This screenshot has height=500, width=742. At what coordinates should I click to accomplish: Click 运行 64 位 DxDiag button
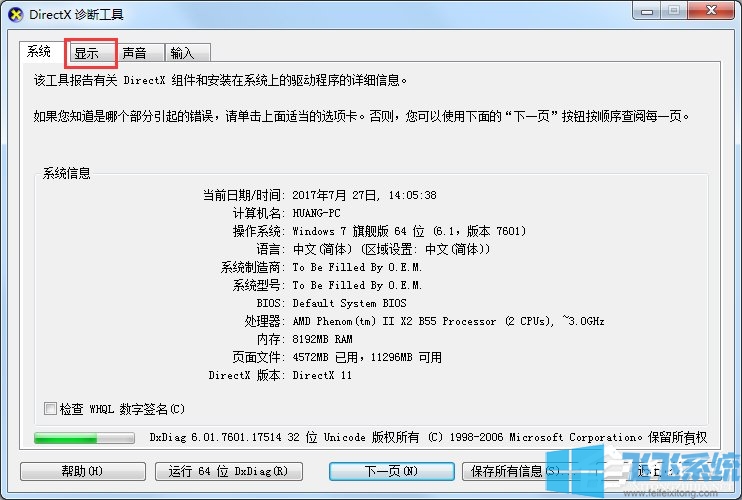228,471
